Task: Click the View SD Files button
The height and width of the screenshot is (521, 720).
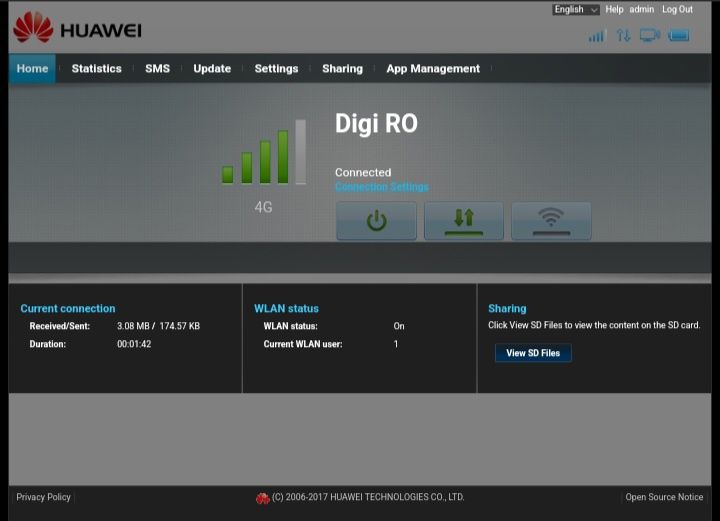Action: coord(533,353)
